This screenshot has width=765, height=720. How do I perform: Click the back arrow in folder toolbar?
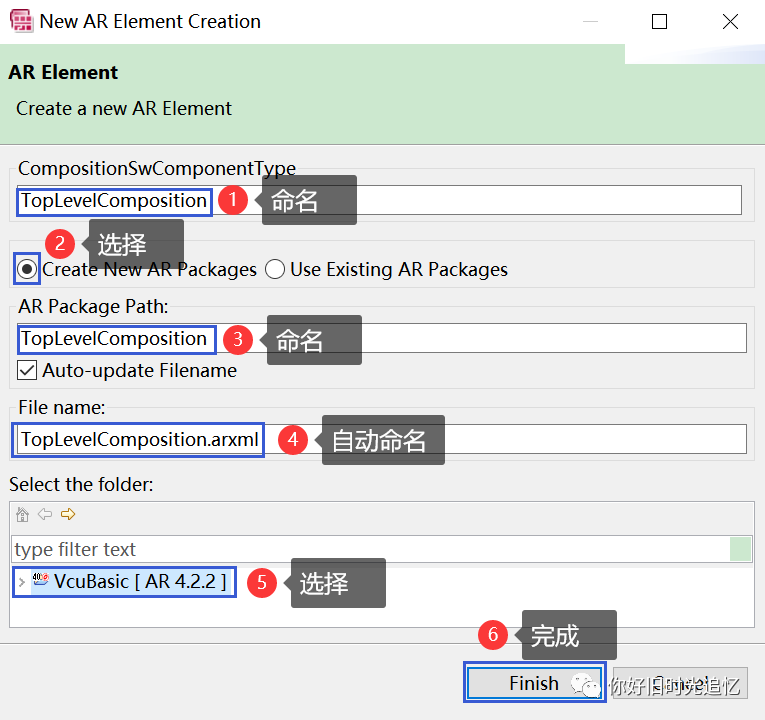45,514
